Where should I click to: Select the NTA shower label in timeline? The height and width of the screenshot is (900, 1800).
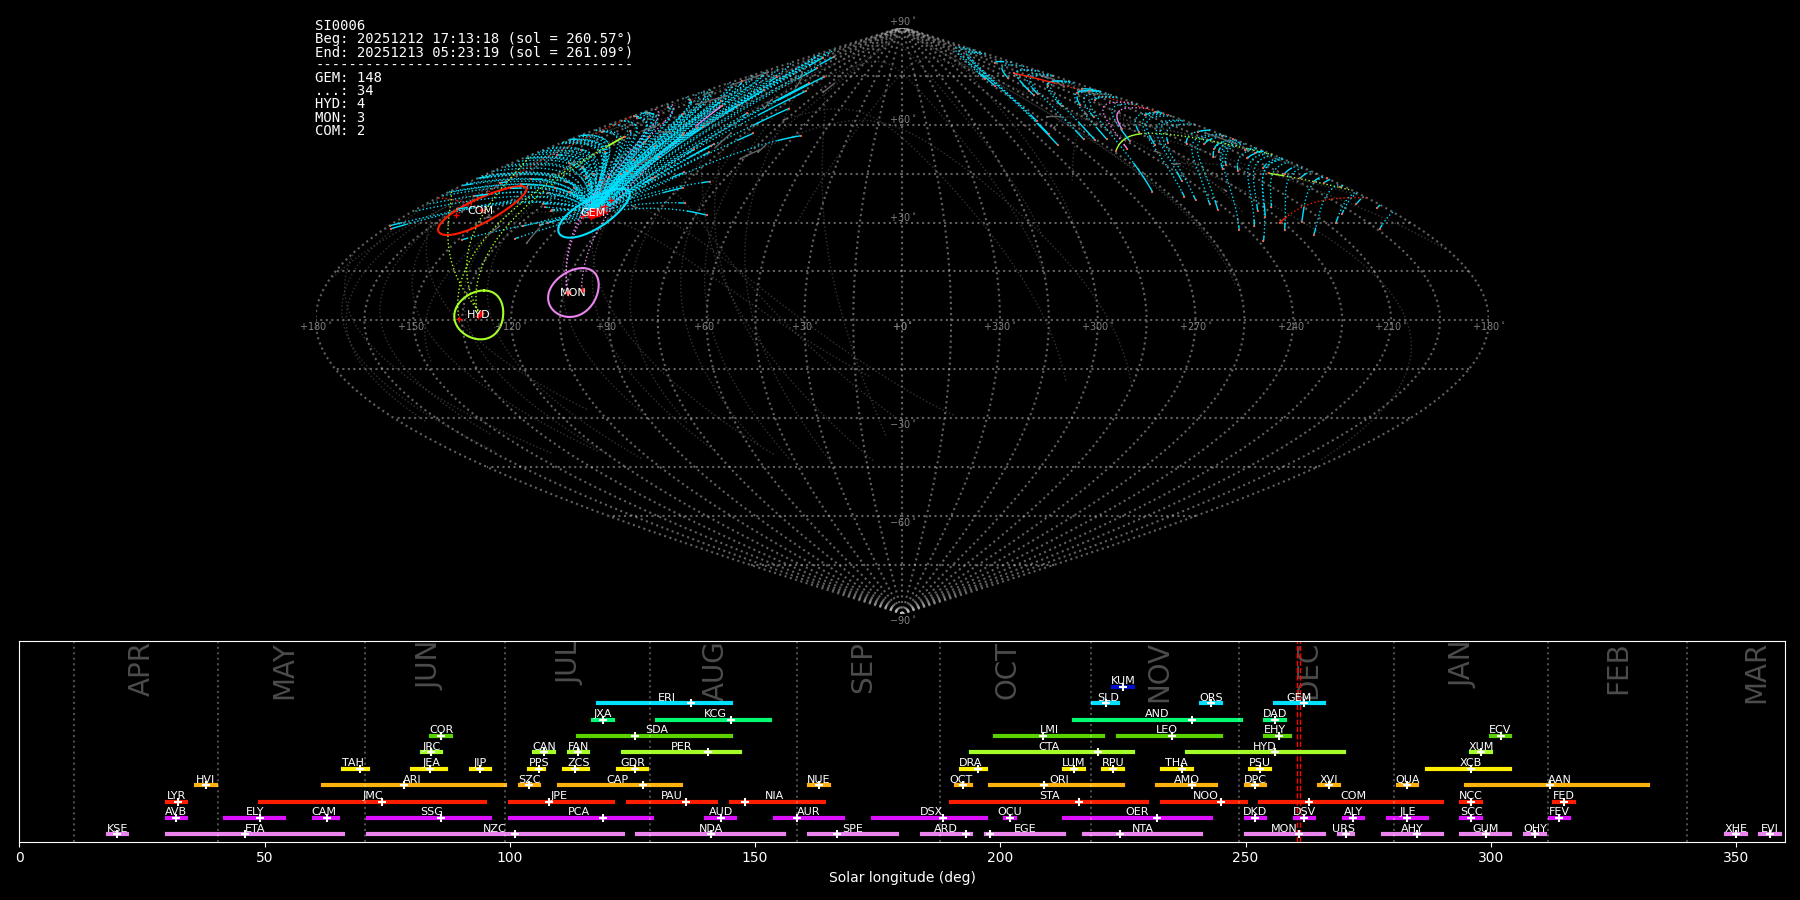(x=1142, y=829)
